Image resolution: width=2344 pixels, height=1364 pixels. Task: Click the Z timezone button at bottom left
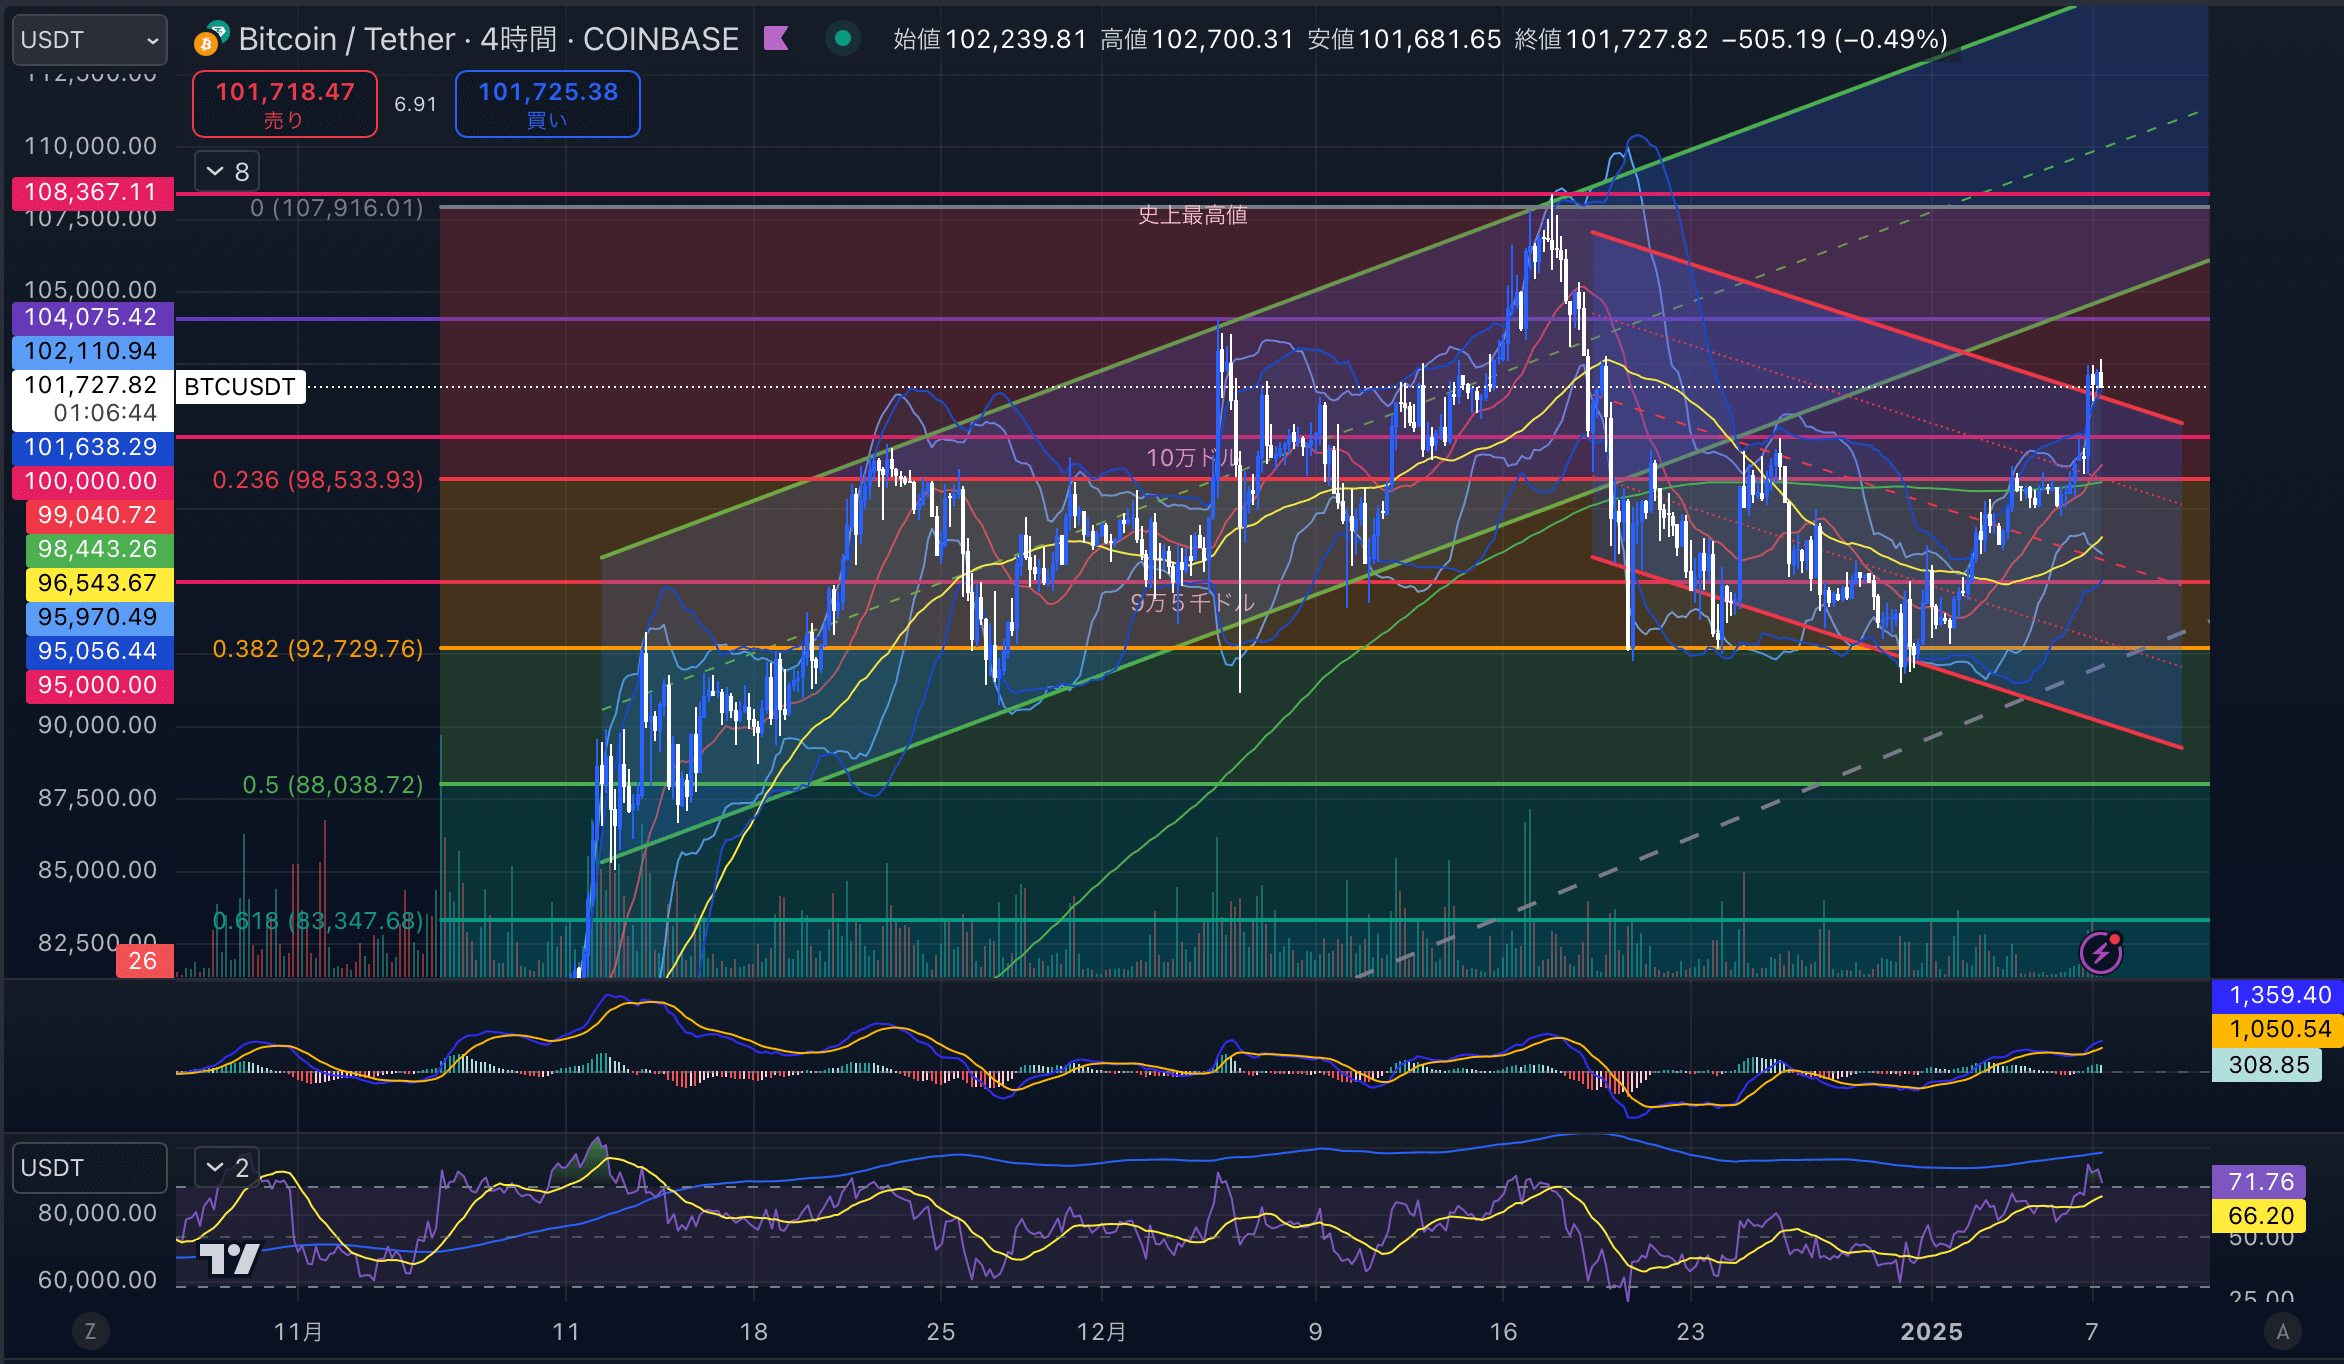click(x=90, y=1331)
